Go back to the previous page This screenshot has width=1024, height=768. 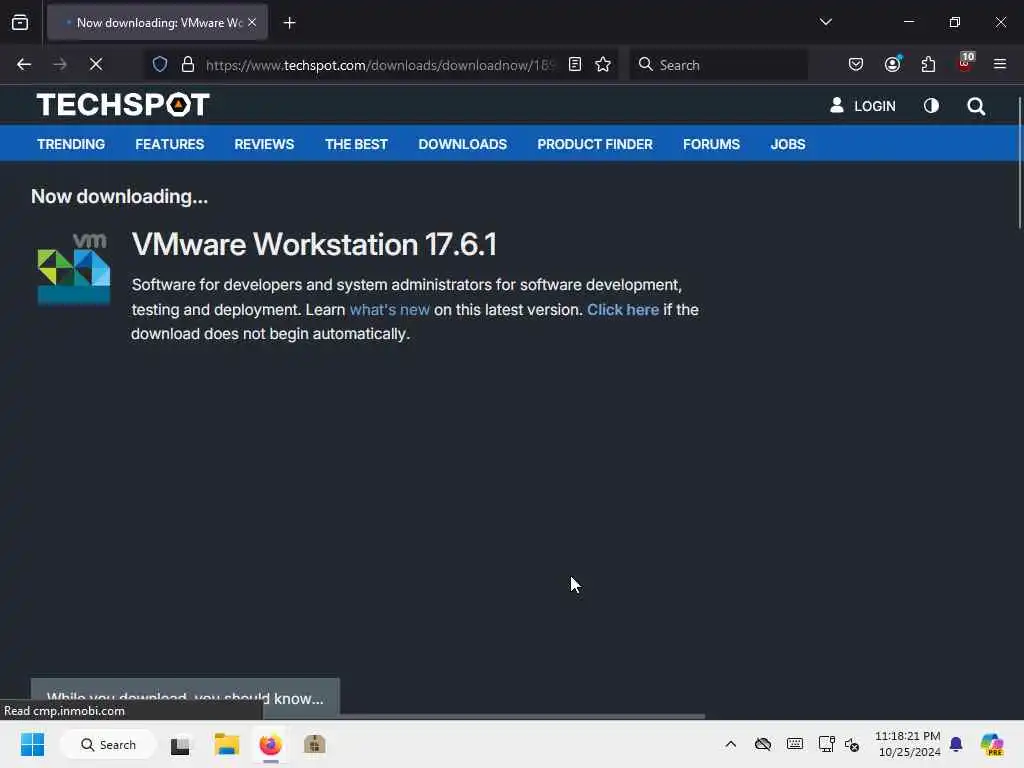click(24, 64)
